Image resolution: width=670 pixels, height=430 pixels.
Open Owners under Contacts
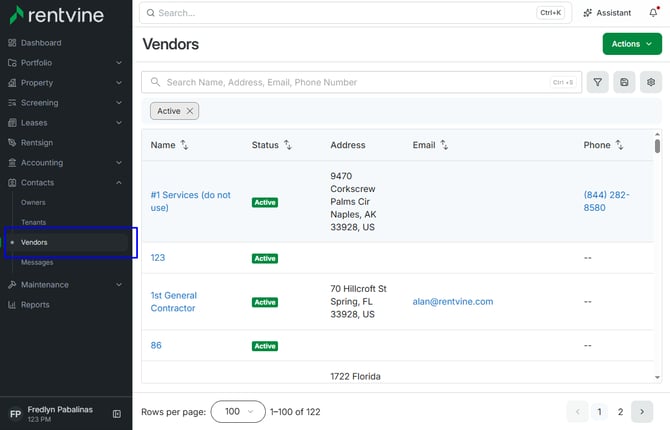point(33,203)
